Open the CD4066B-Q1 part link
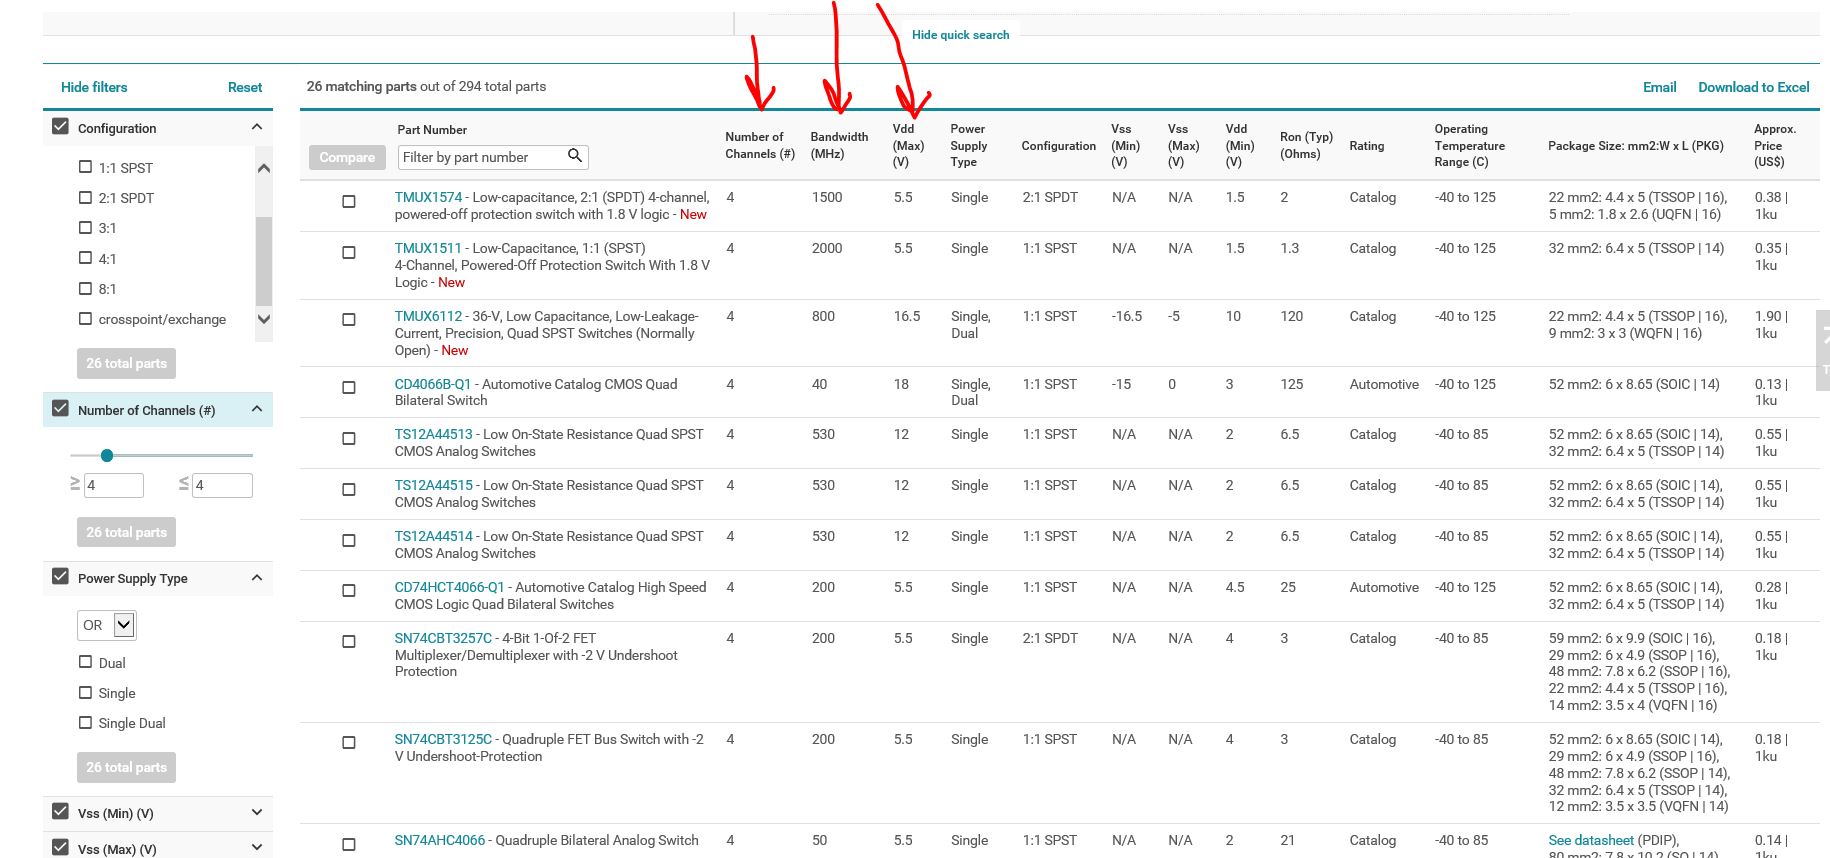The width and height of the screenshot is (1830, 858). coord(432,384)
